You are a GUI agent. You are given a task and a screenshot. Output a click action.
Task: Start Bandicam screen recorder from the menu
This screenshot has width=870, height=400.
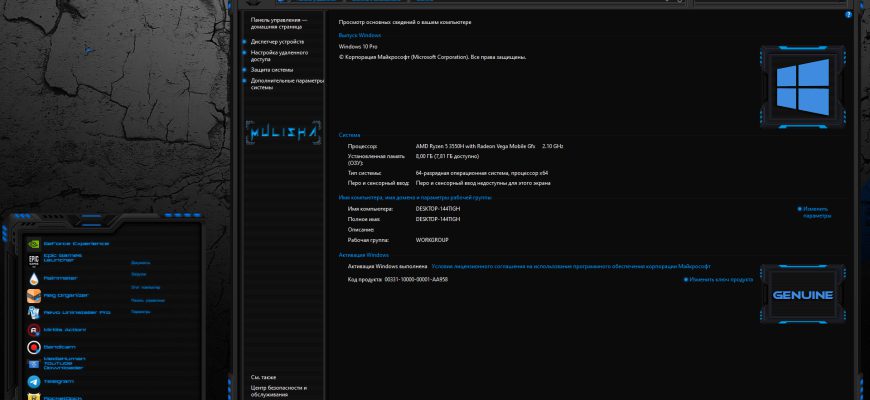[x=51, y=347]
